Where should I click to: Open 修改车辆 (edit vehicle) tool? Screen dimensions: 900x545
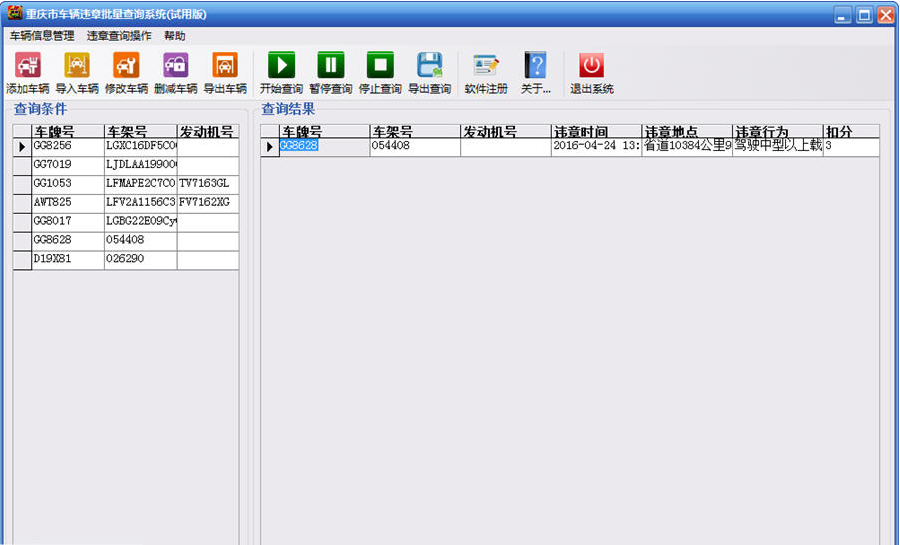(126, 66)
